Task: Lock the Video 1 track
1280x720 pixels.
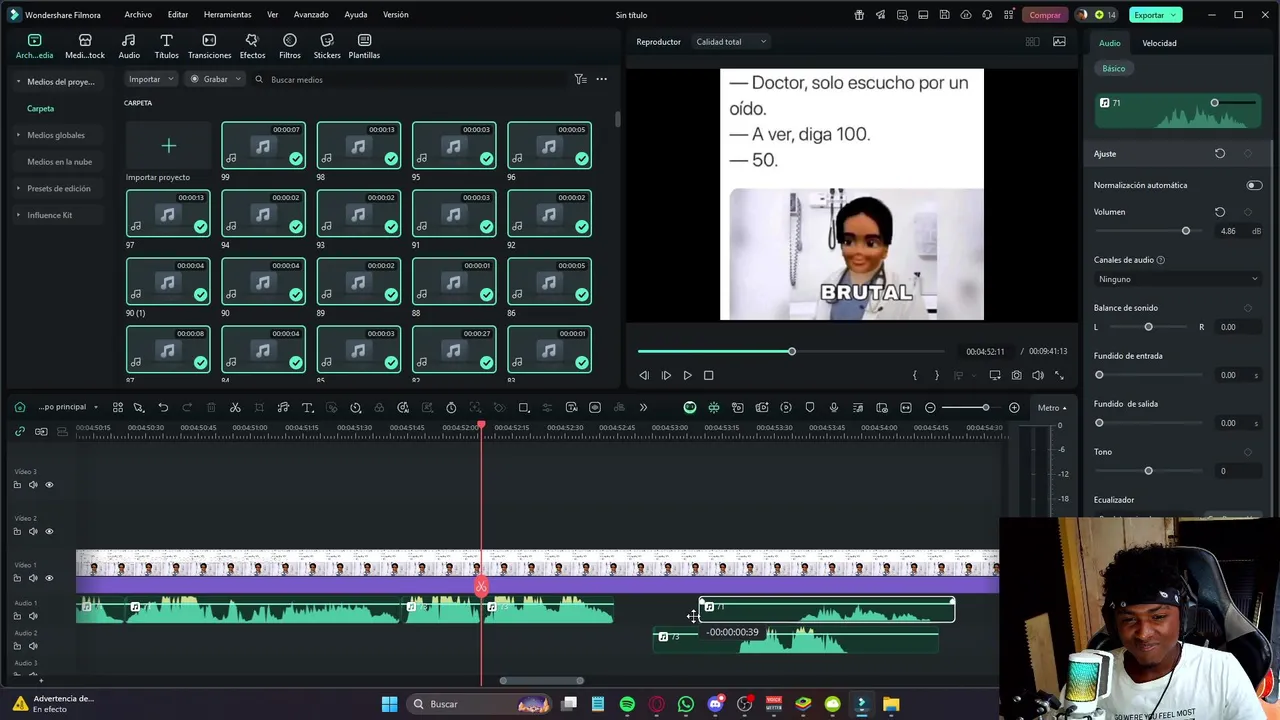Action: pos(17,578)
